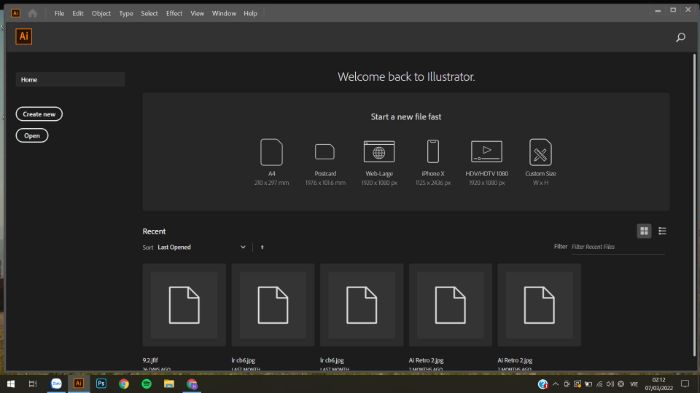
Task: Click the Help question mark tray icon
Action: click(x=542, y=384)
